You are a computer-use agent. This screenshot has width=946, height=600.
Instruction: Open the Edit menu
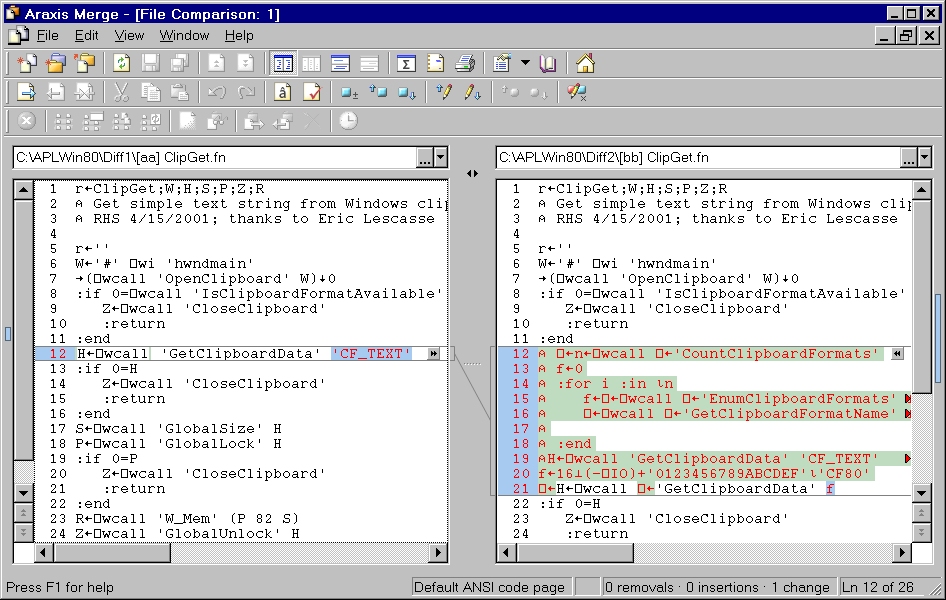[86, 36]
